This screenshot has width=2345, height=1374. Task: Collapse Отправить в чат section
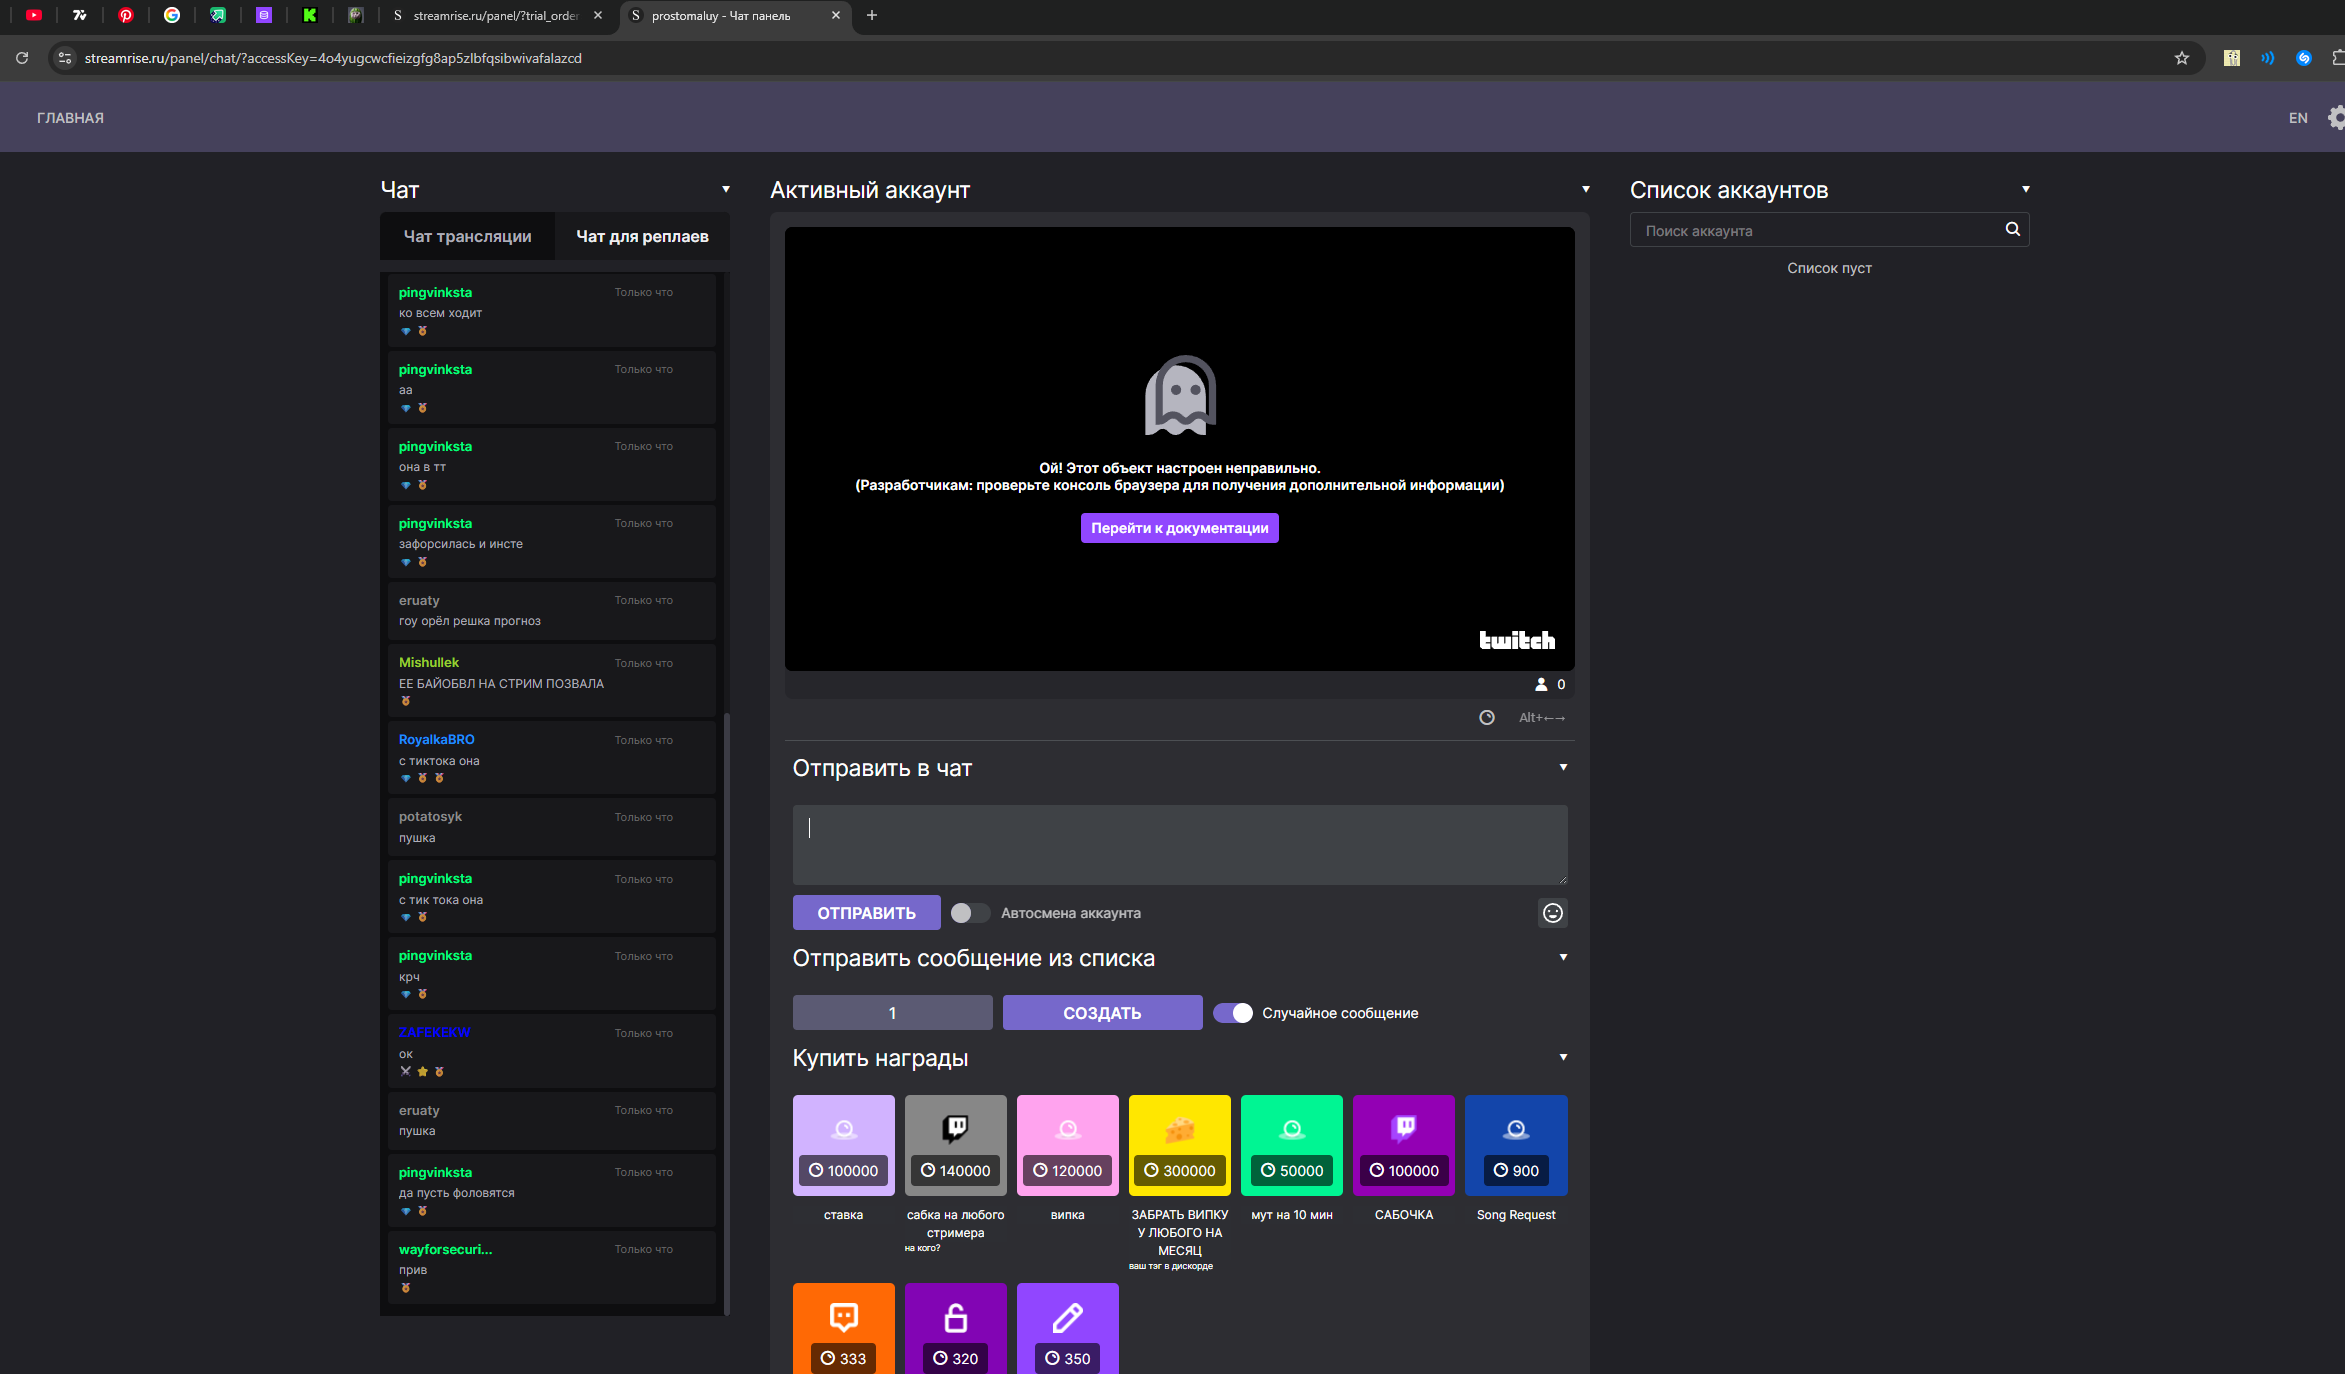click(1563, 767)
